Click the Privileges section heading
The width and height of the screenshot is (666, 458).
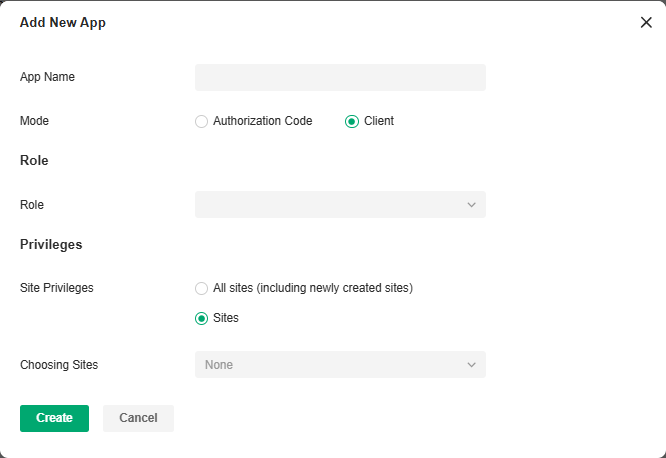click(x=51, y=244)
